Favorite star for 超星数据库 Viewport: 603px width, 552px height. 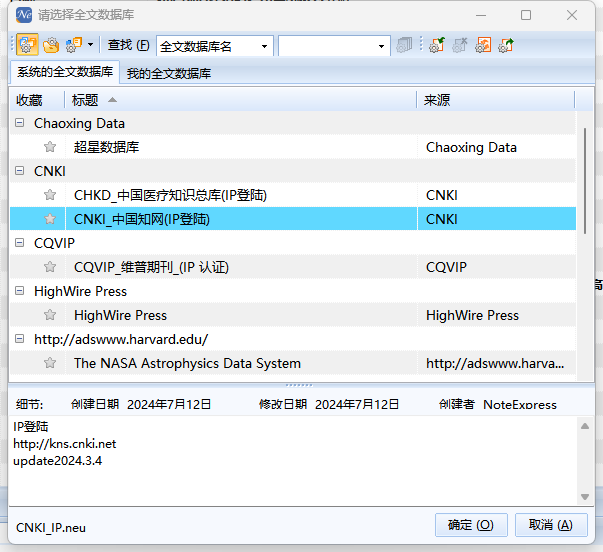pos(50,147)
